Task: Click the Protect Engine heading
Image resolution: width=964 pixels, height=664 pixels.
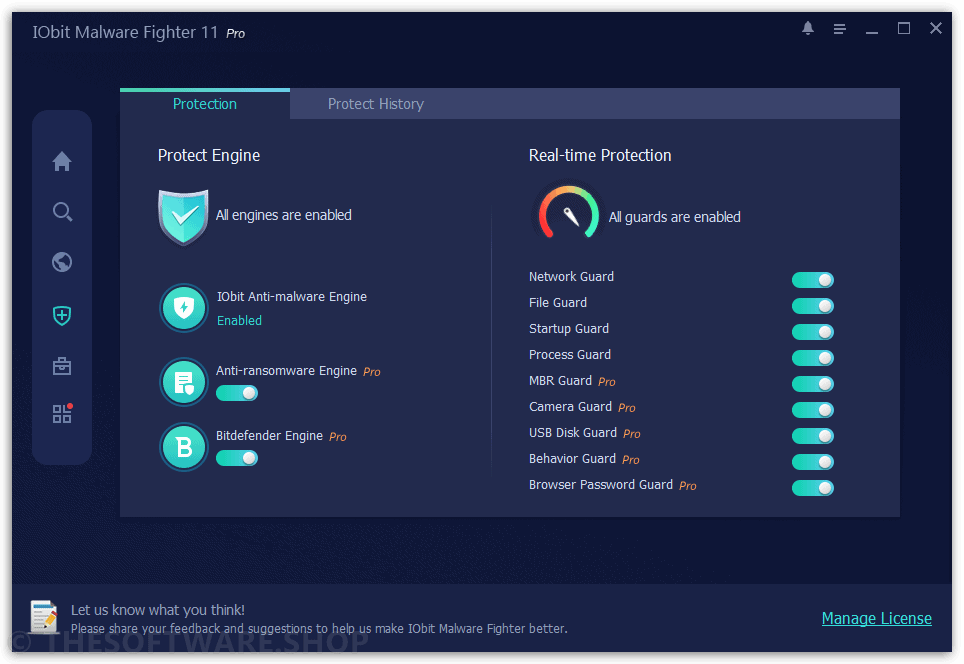Action: click(209, 156)
